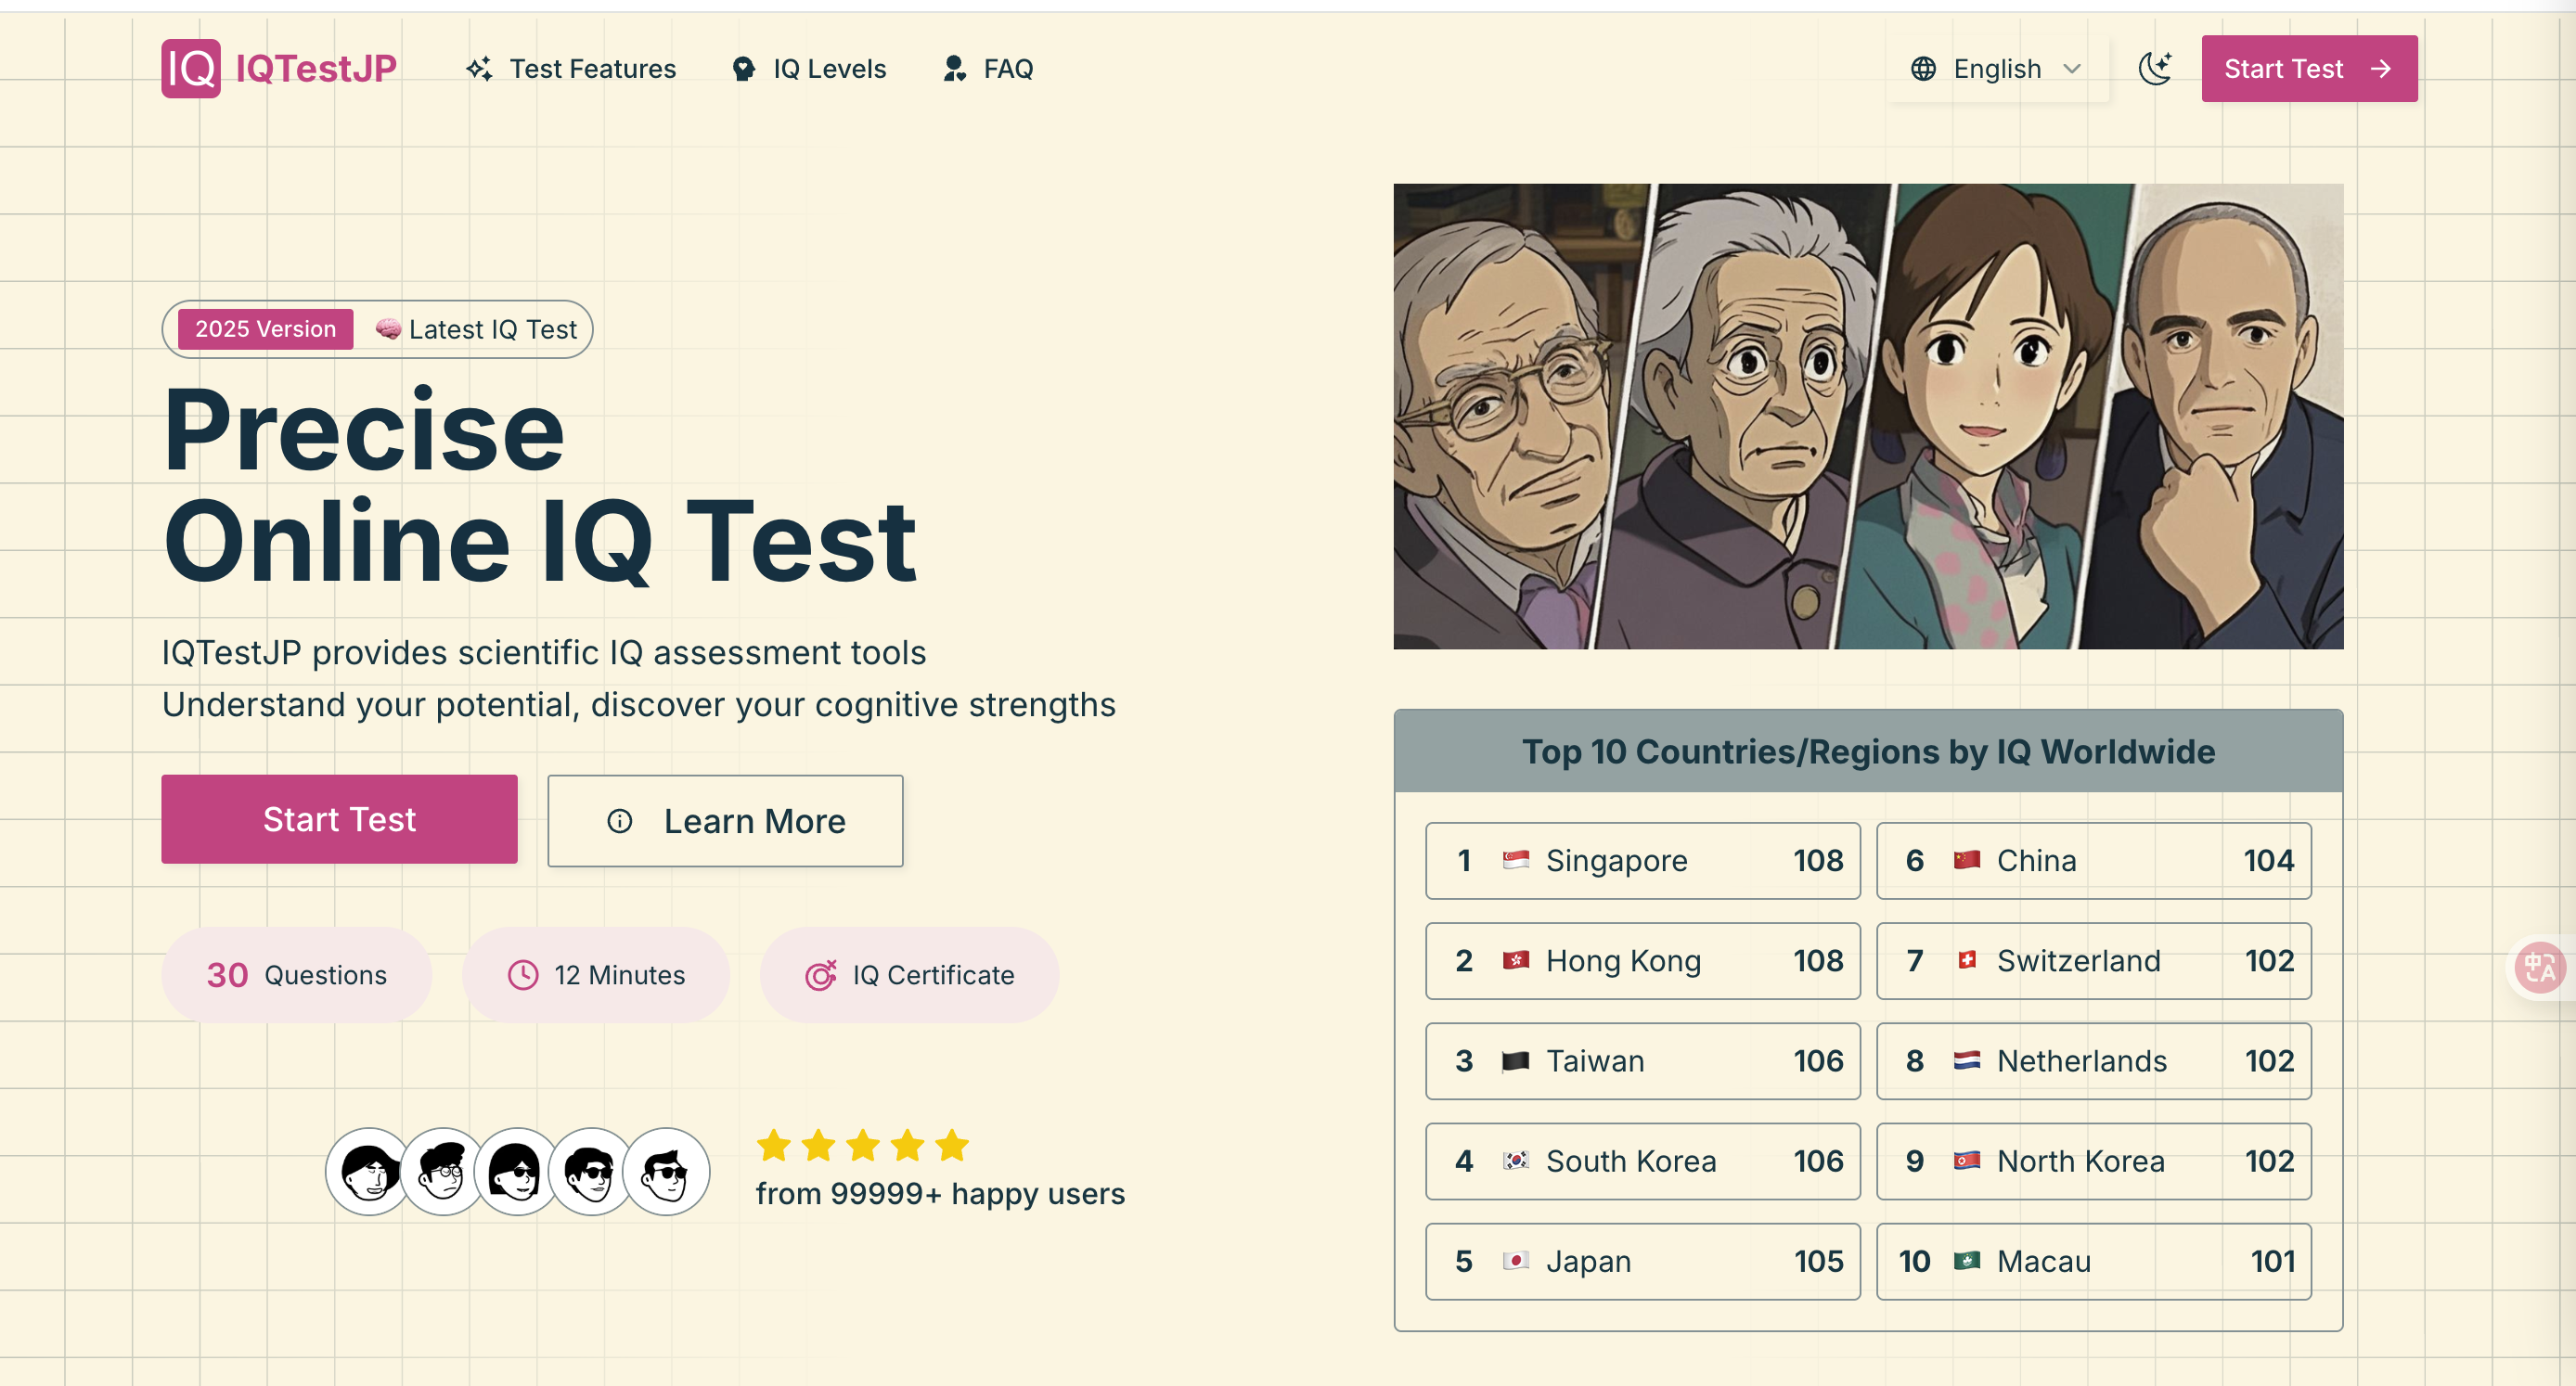This screenshot has height=1386, width=2576.
Task: Click the brain emoji icon
Action: [388, 329]
